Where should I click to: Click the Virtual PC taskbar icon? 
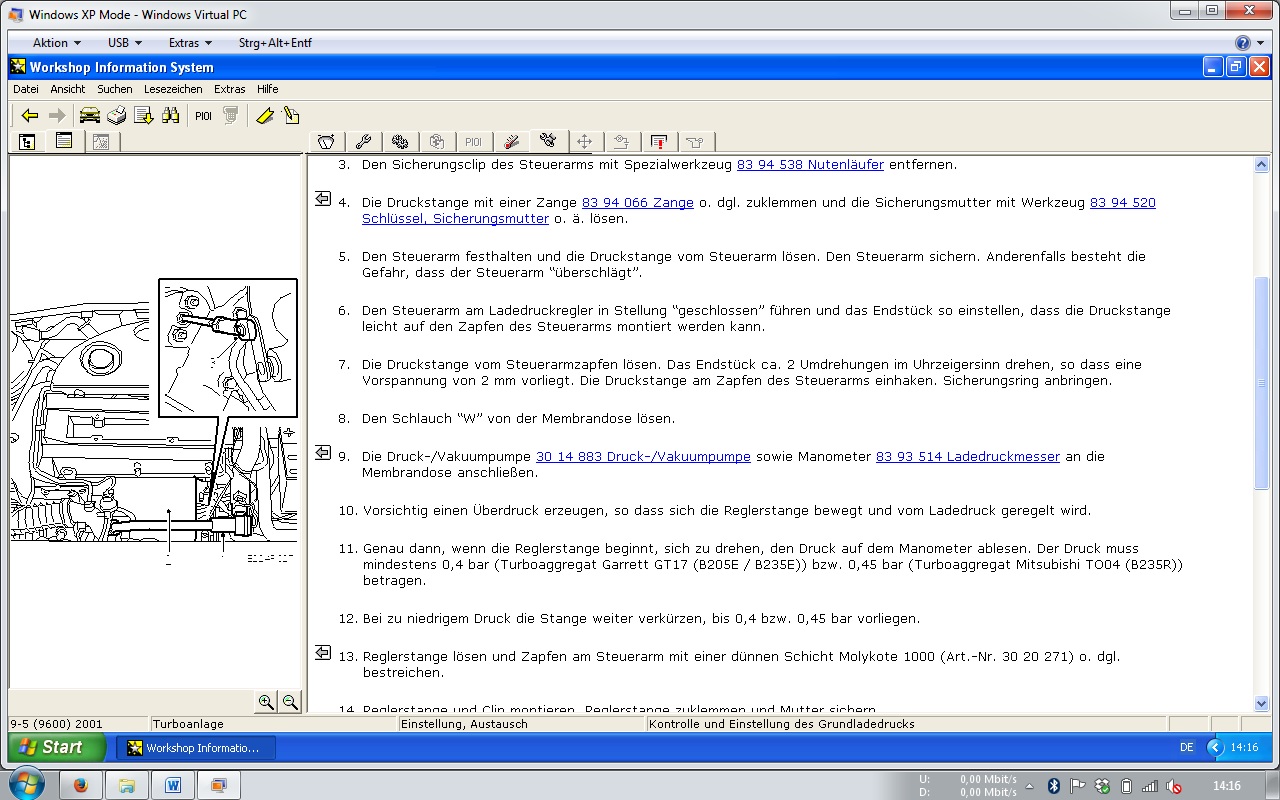pyautogui.click(x=218, y=785)
